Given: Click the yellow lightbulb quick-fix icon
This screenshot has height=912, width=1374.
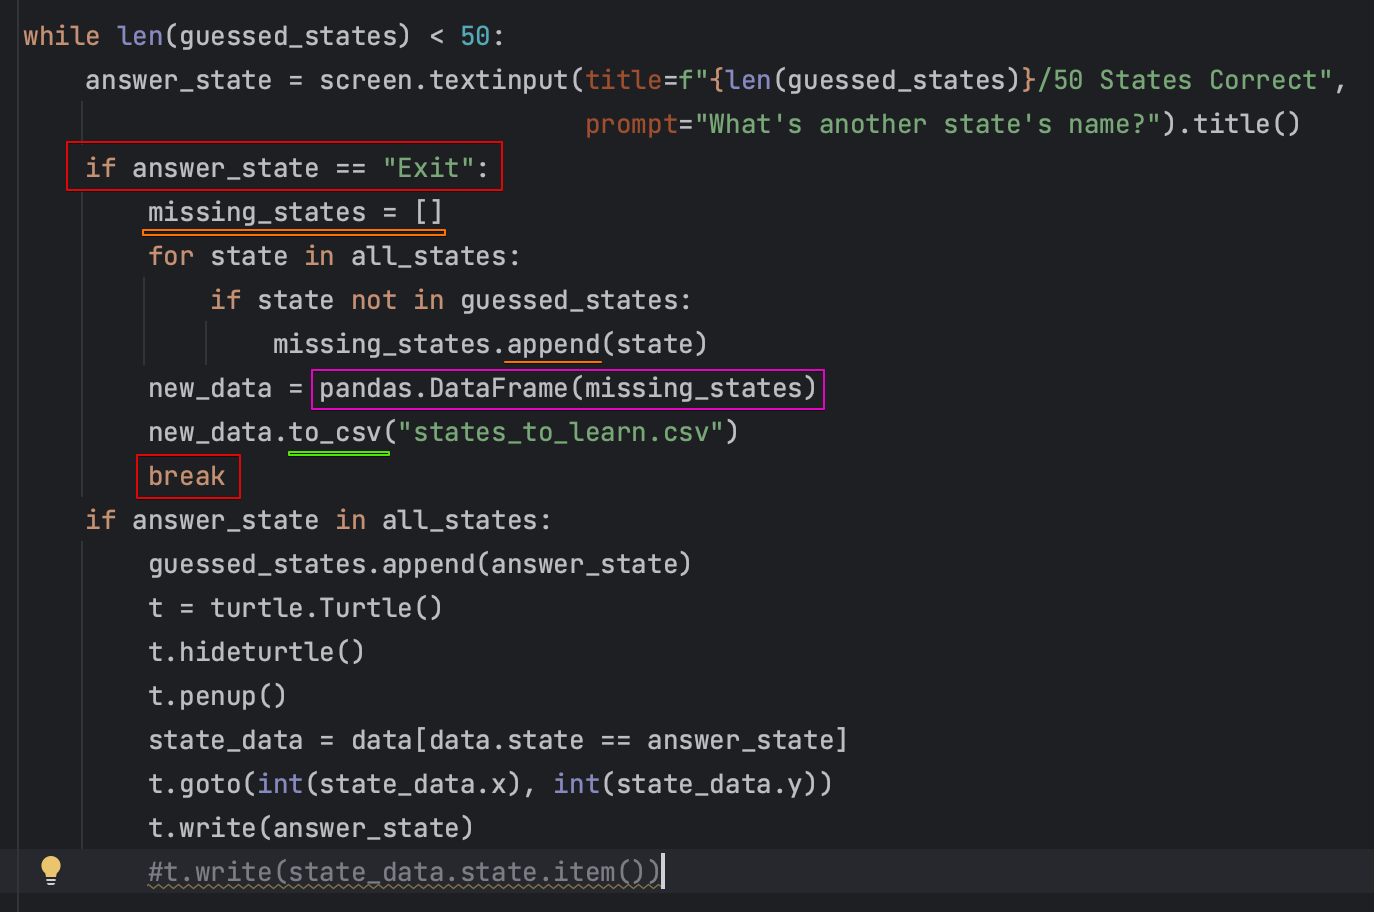Looking at the screenshot, I should tap(51, 870).
